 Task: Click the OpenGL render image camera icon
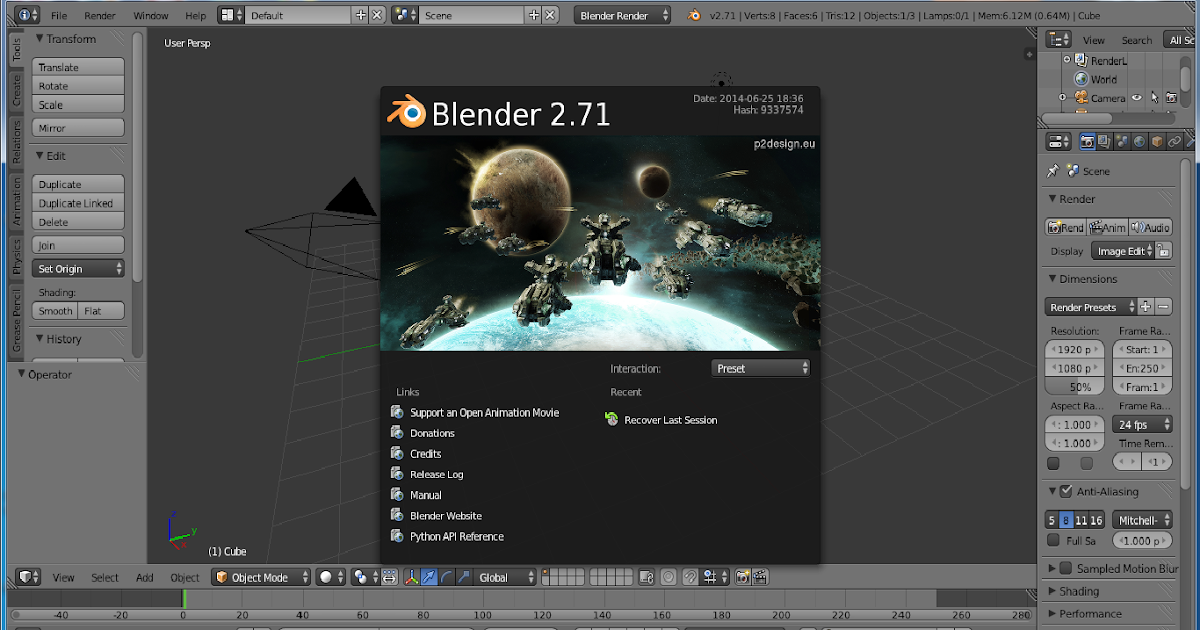coord(743,577)
